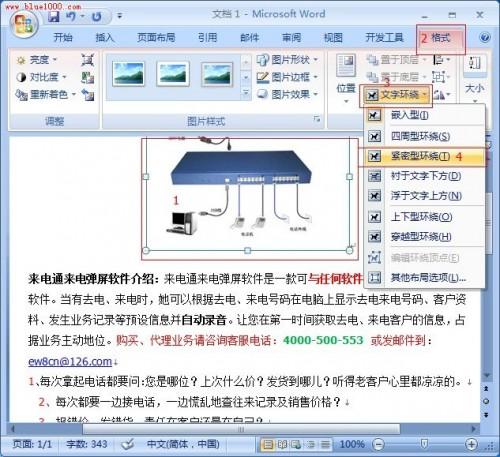Click 置于底层 send to back

tap(396, 77)
